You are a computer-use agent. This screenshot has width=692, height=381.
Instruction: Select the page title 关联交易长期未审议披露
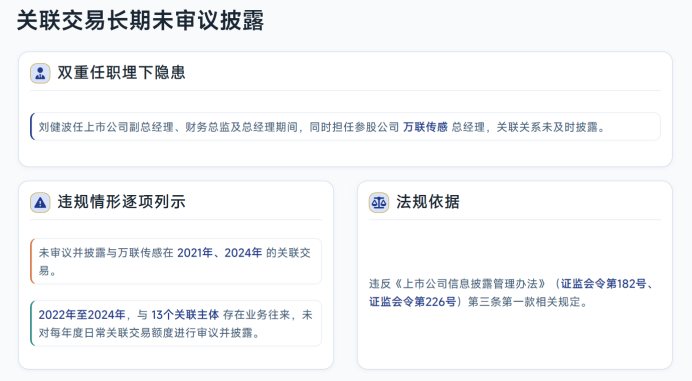[140, 21]
